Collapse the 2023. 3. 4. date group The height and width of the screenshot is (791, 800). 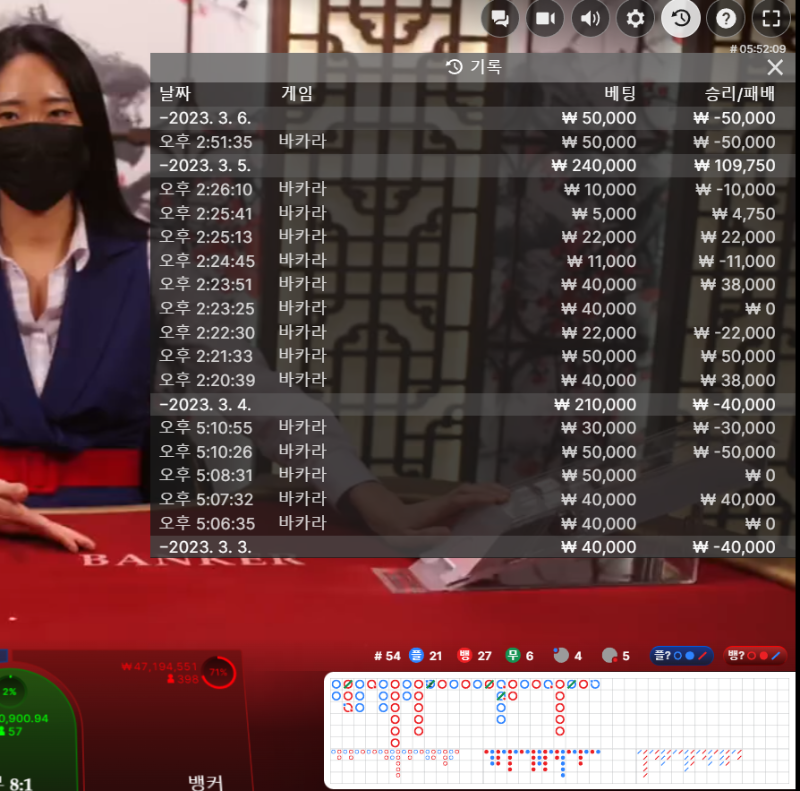[x=472, y=405]
